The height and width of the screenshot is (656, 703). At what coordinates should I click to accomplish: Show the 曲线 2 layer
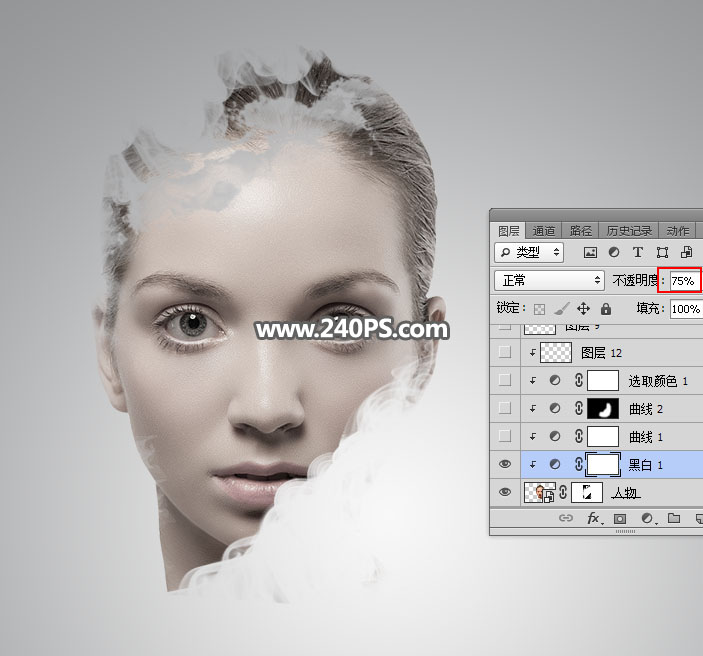pyautogui.click(x=505, y=408)
